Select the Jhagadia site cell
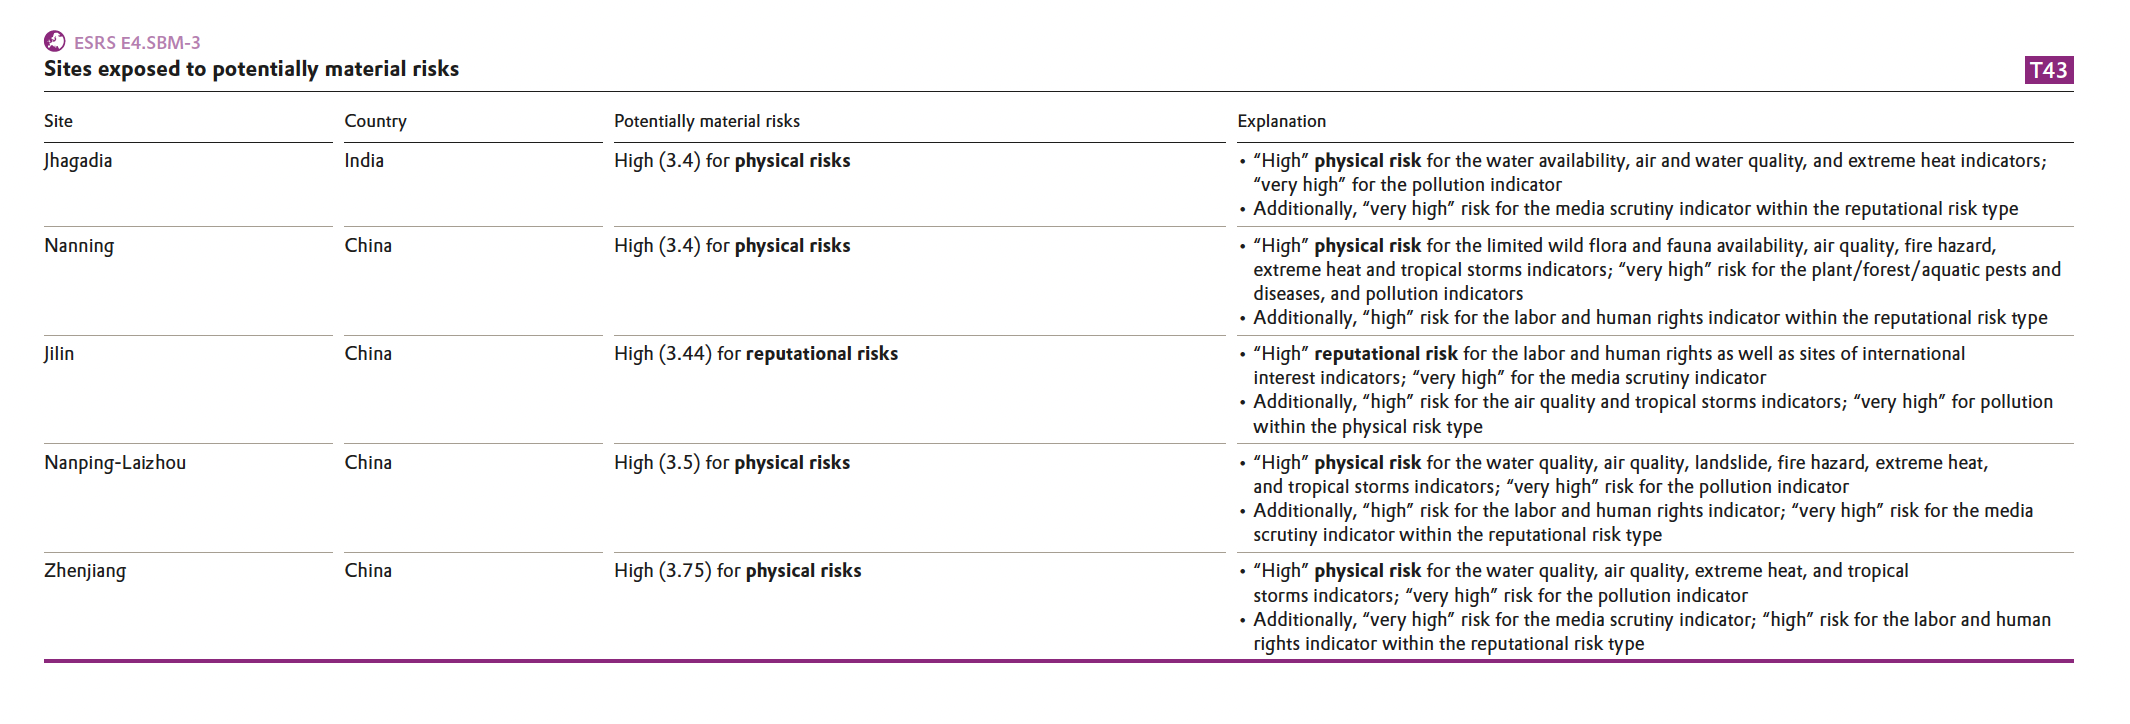The image size is (2130, 724). [x=78, y=161]
